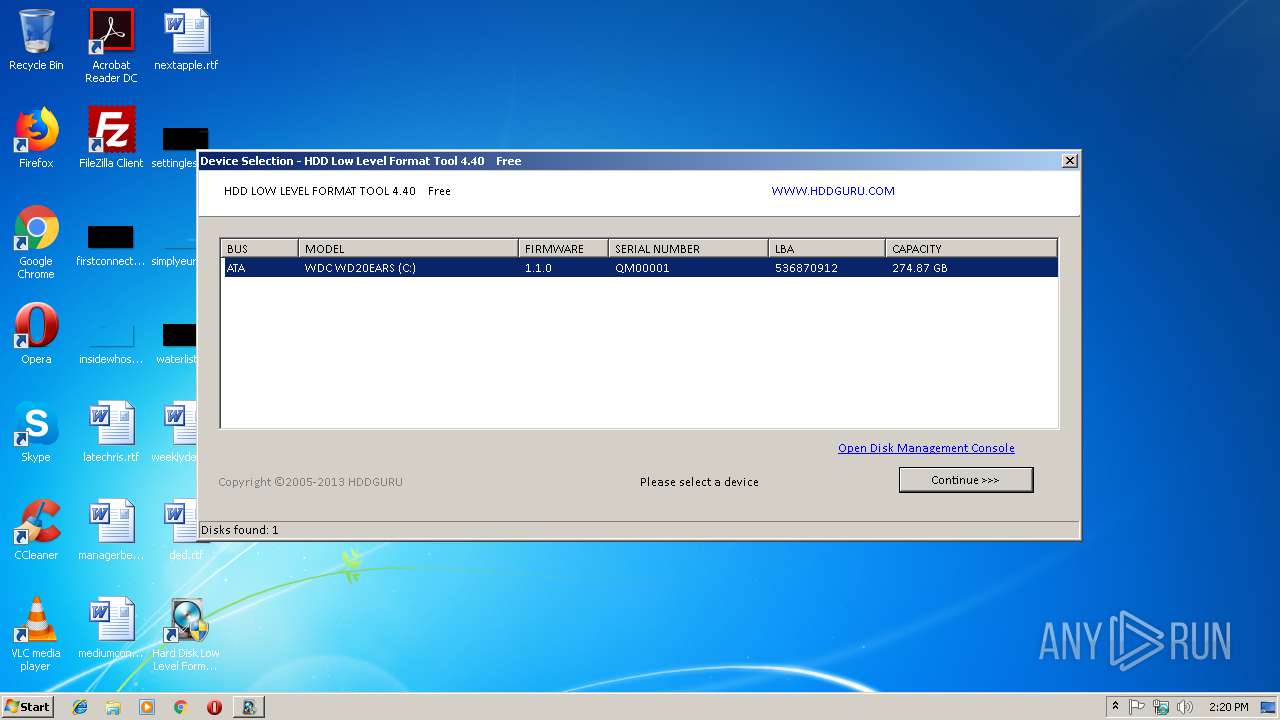Click network status tray icon
The height and width of the screenshot is (720, 1280).
point(1161,707)
